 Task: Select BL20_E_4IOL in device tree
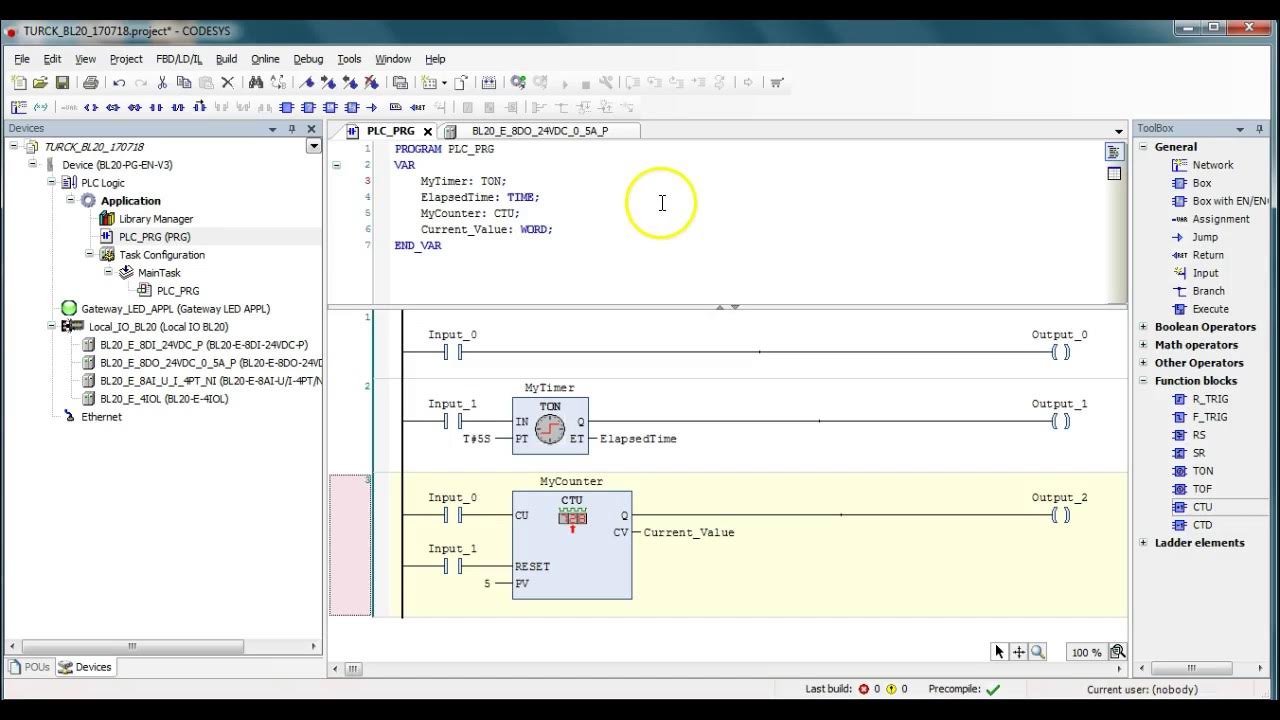pyautogui.click(x=164, y=399)
